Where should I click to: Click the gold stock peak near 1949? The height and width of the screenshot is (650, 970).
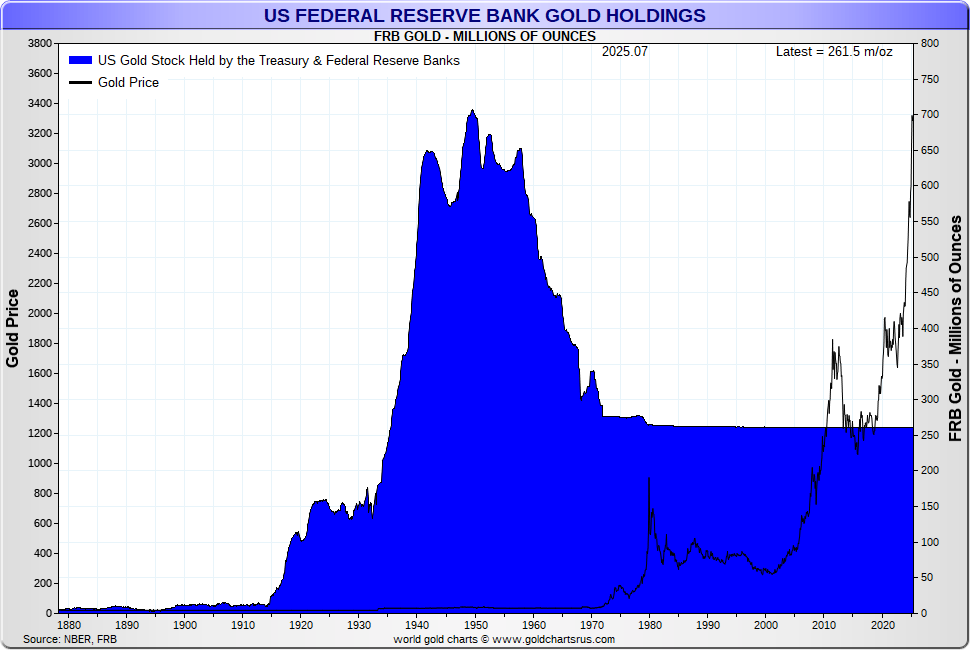pyautogui.click(x=473, y=111)
